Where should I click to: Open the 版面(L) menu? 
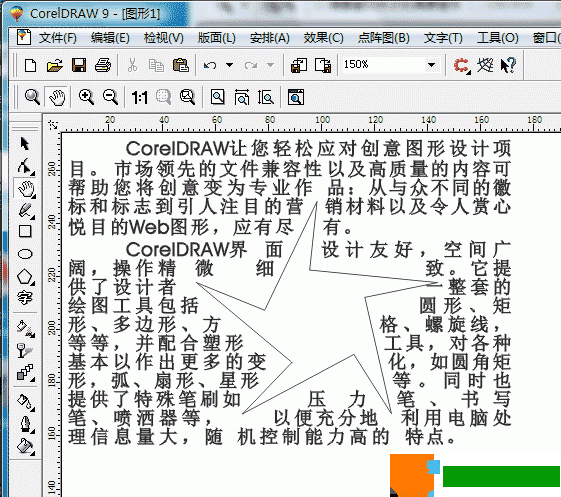[216, 38]
